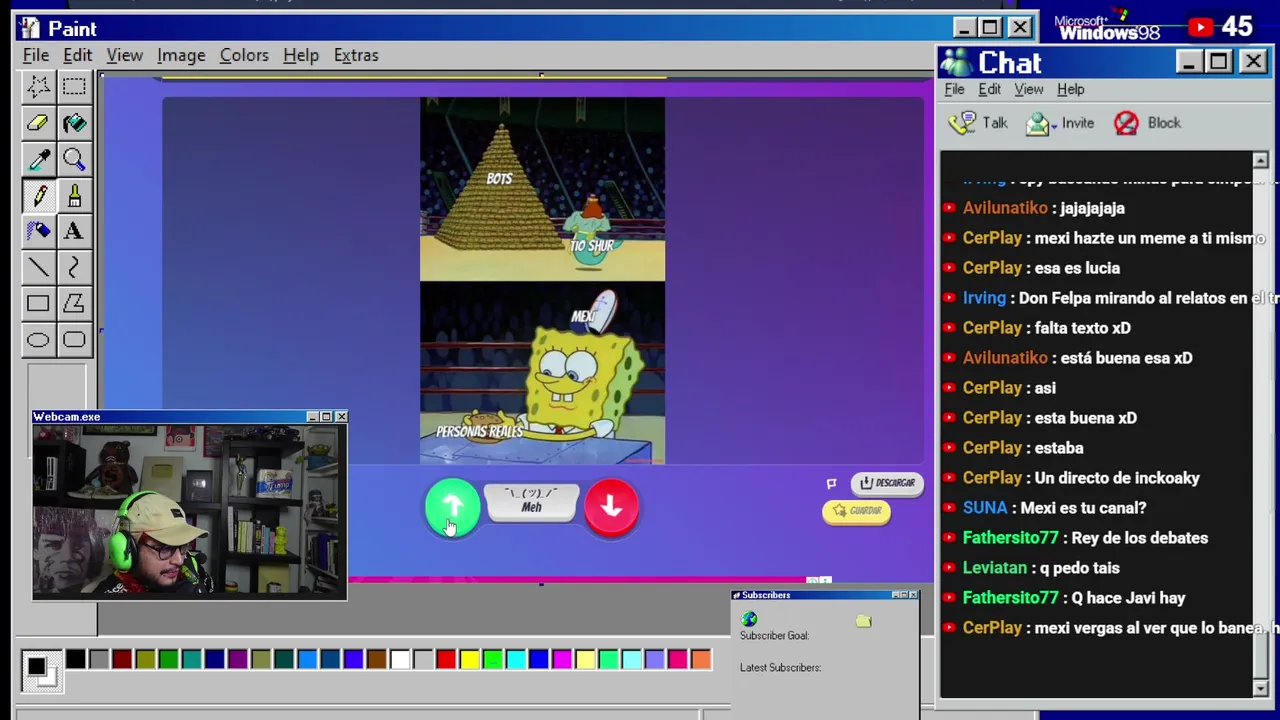
Task: Activate the Pick Color eyedropper
Action: 38,159
